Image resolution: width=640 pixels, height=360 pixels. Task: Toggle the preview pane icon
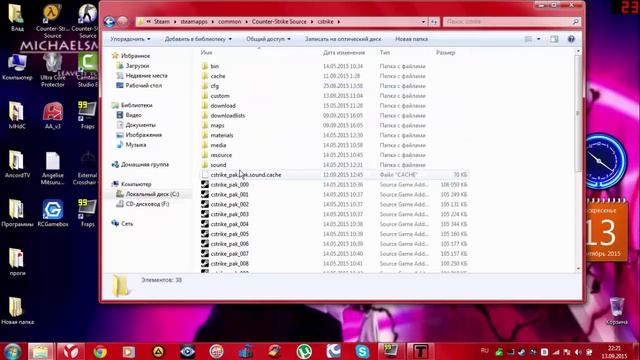pyautogui.click(x=553, y=39)
